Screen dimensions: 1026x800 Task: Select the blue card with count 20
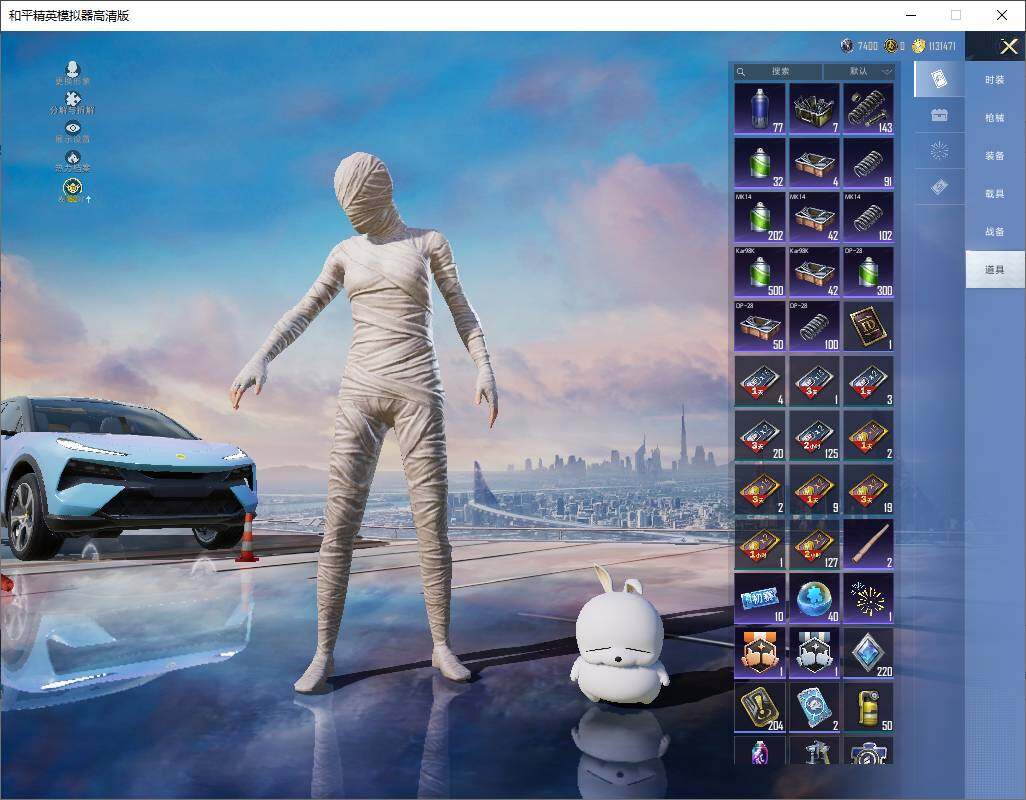pyautogui.click(x=760, y=435)
